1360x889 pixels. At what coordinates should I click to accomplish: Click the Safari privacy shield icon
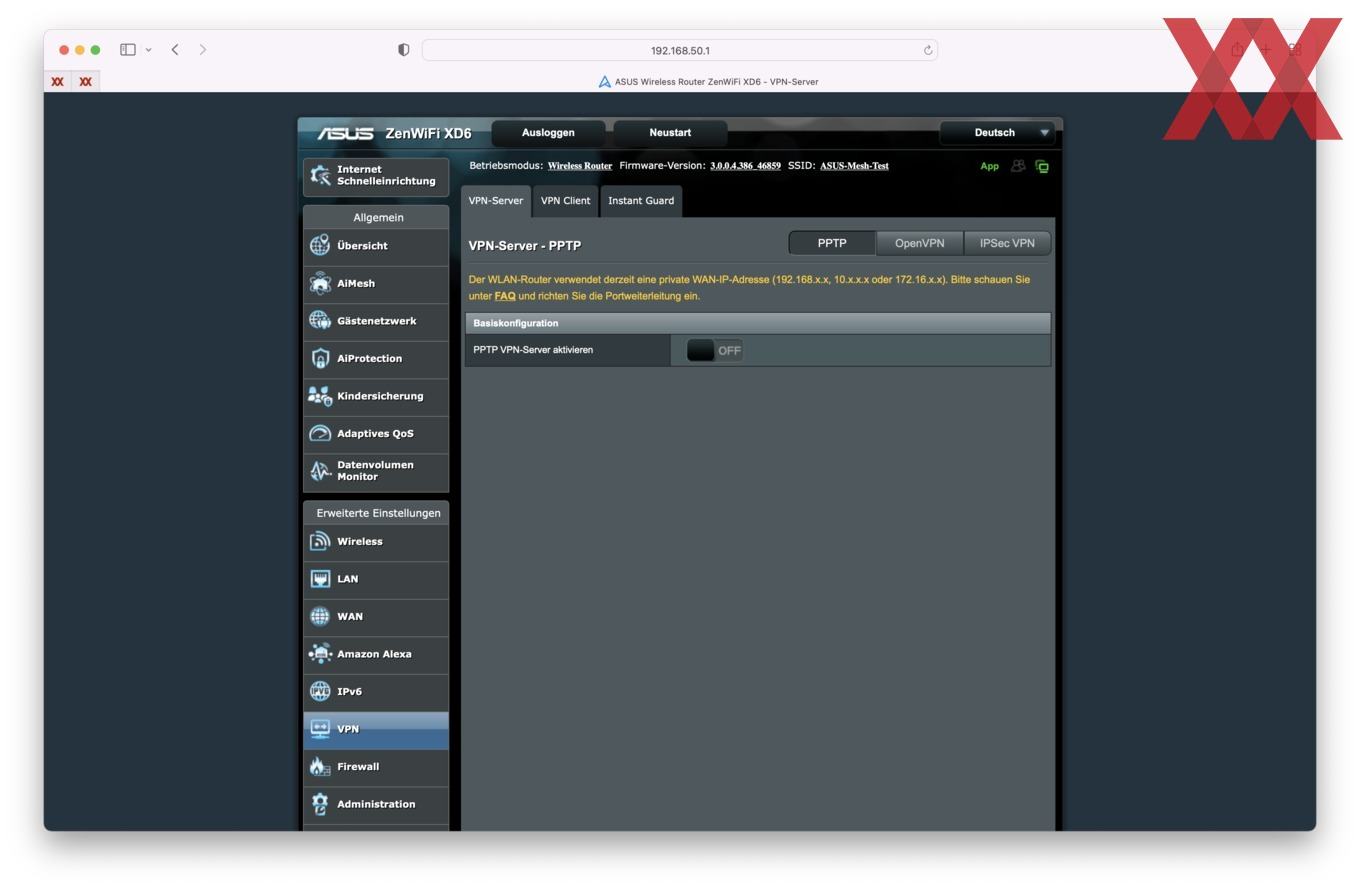404,50
